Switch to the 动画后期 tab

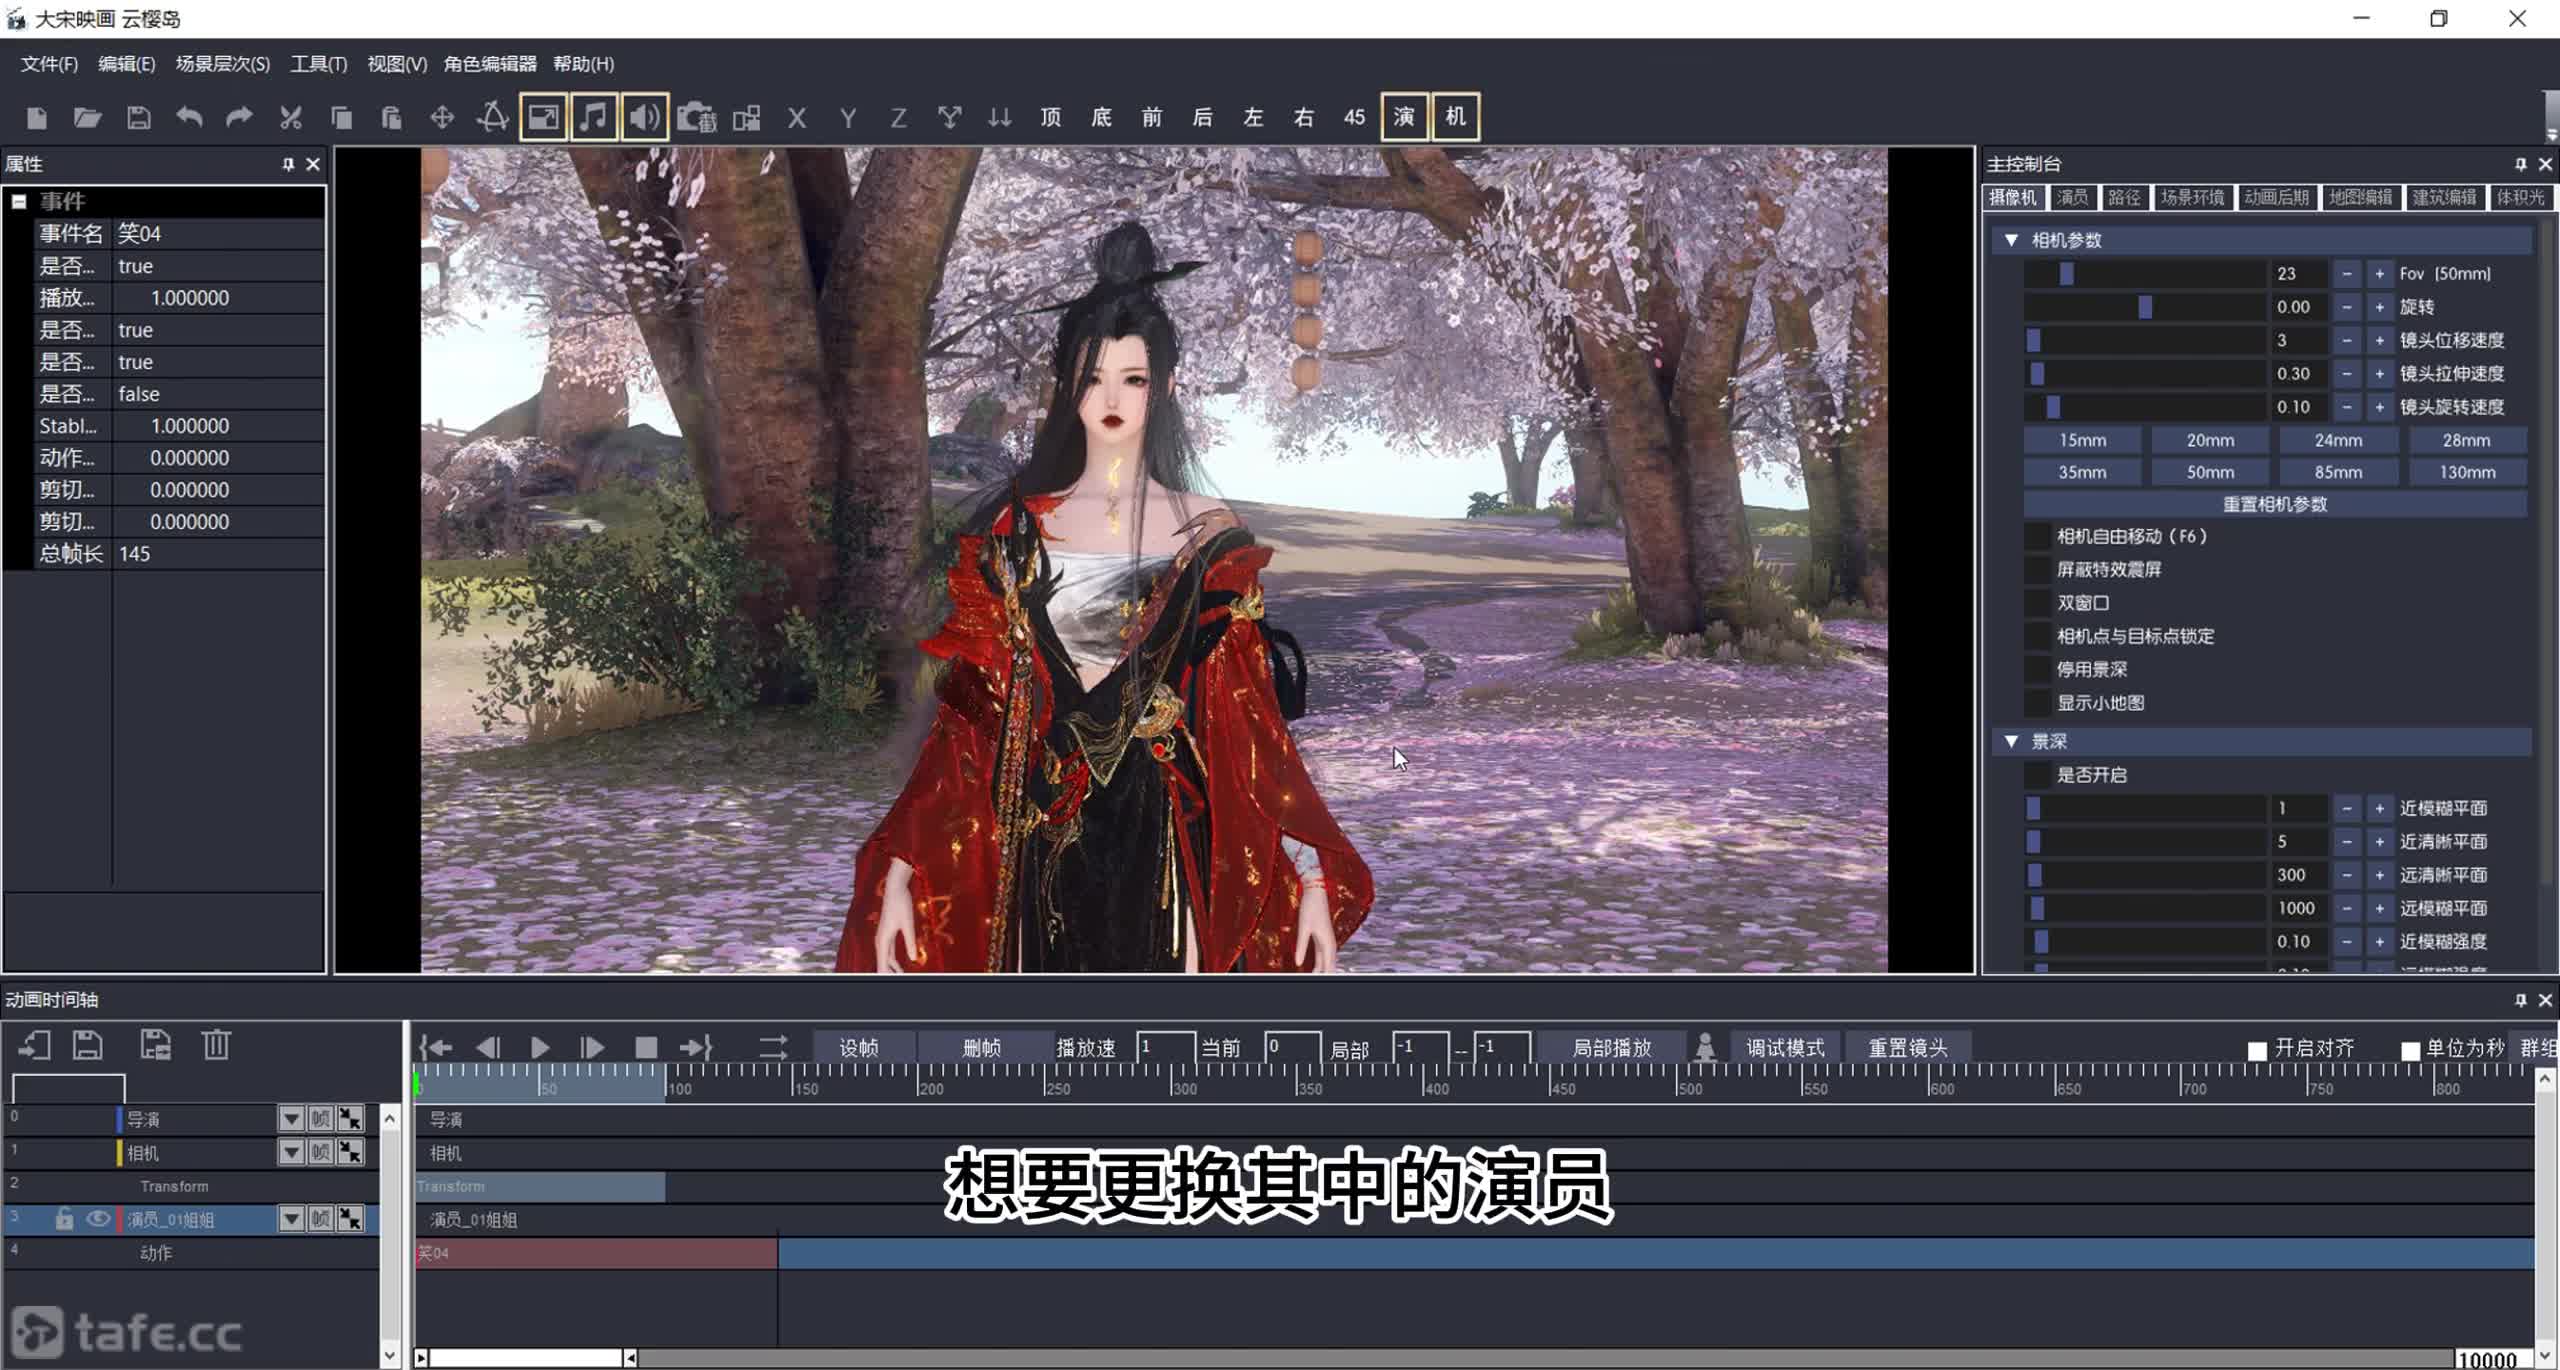[2276, 198]
